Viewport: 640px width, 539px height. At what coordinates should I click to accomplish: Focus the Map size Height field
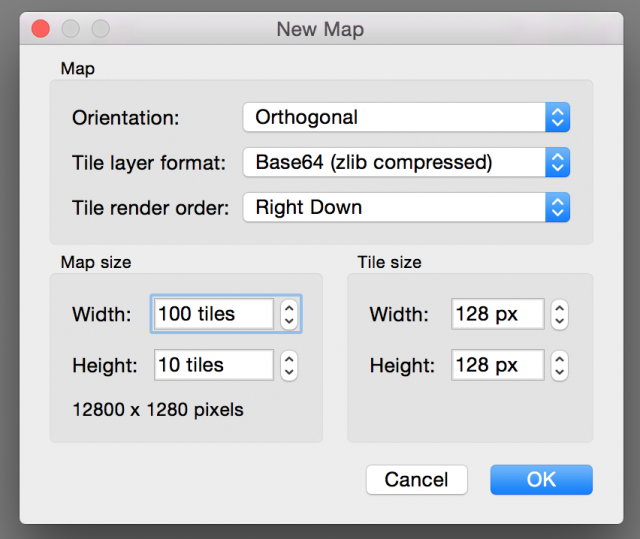point(213,365)
